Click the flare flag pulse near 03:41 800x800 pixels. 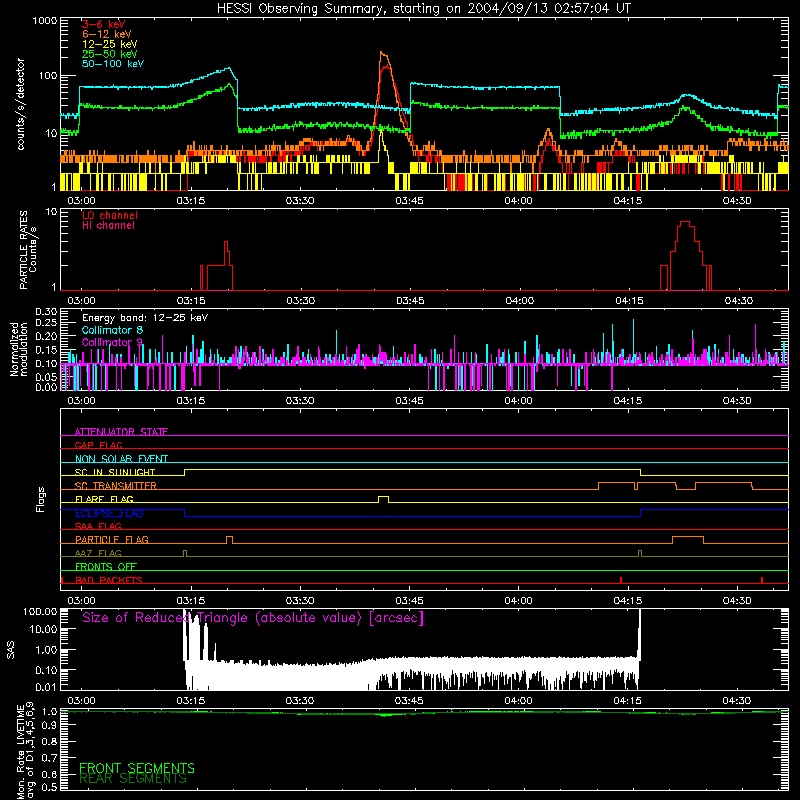(383, 499)
